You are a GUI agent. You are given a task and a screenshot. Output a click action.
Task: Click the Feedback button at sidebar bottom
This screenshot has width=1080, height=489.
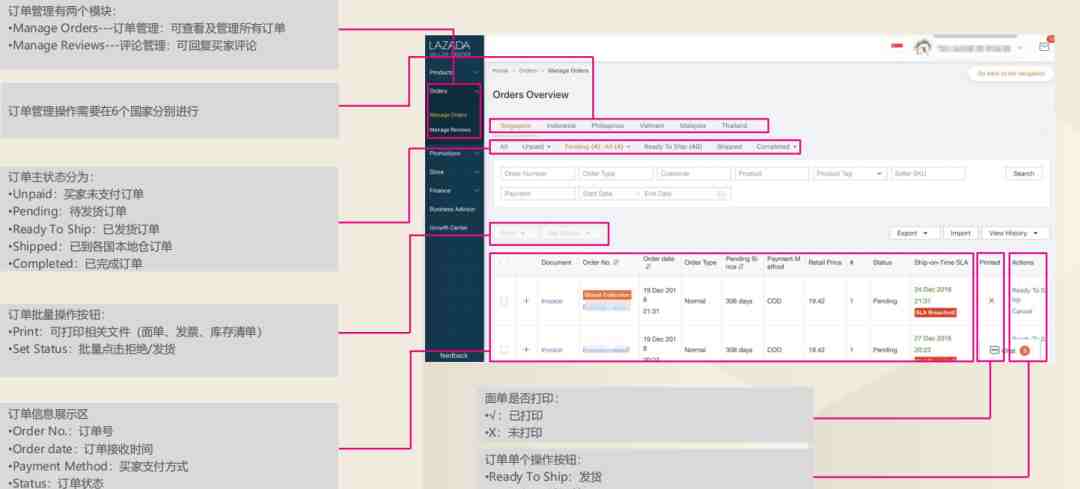(454, 355)
